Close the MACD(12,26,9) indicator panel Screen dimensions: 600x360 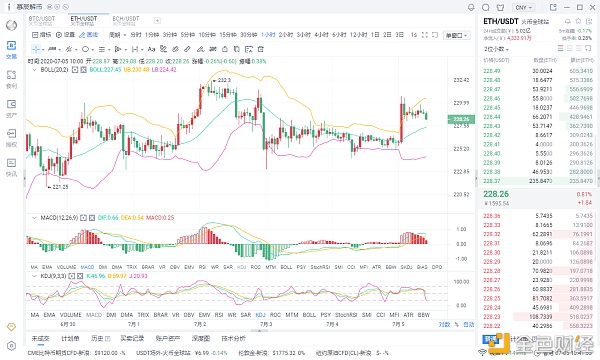point(92,218)
